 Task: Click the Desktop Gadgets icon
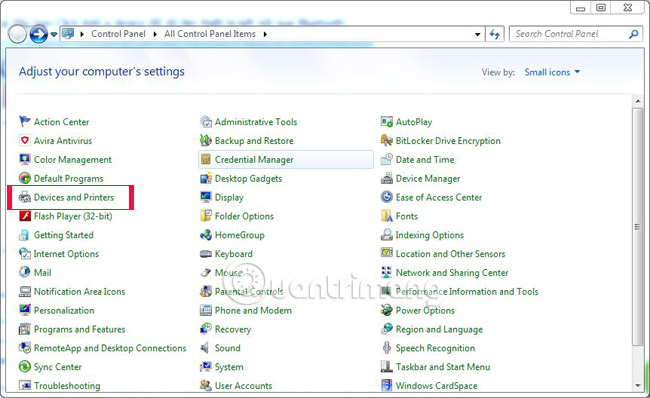206,178
